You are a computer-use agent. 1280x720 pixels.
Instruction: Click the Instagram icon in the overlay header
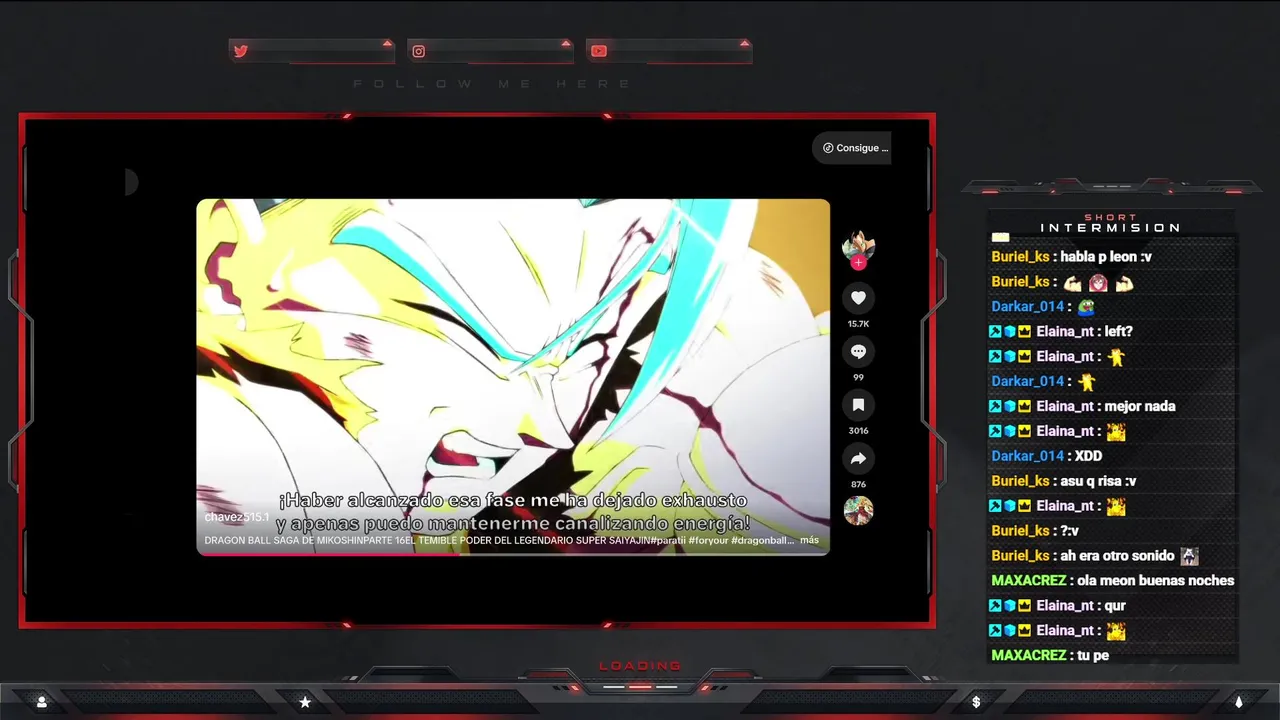point(419,51)
